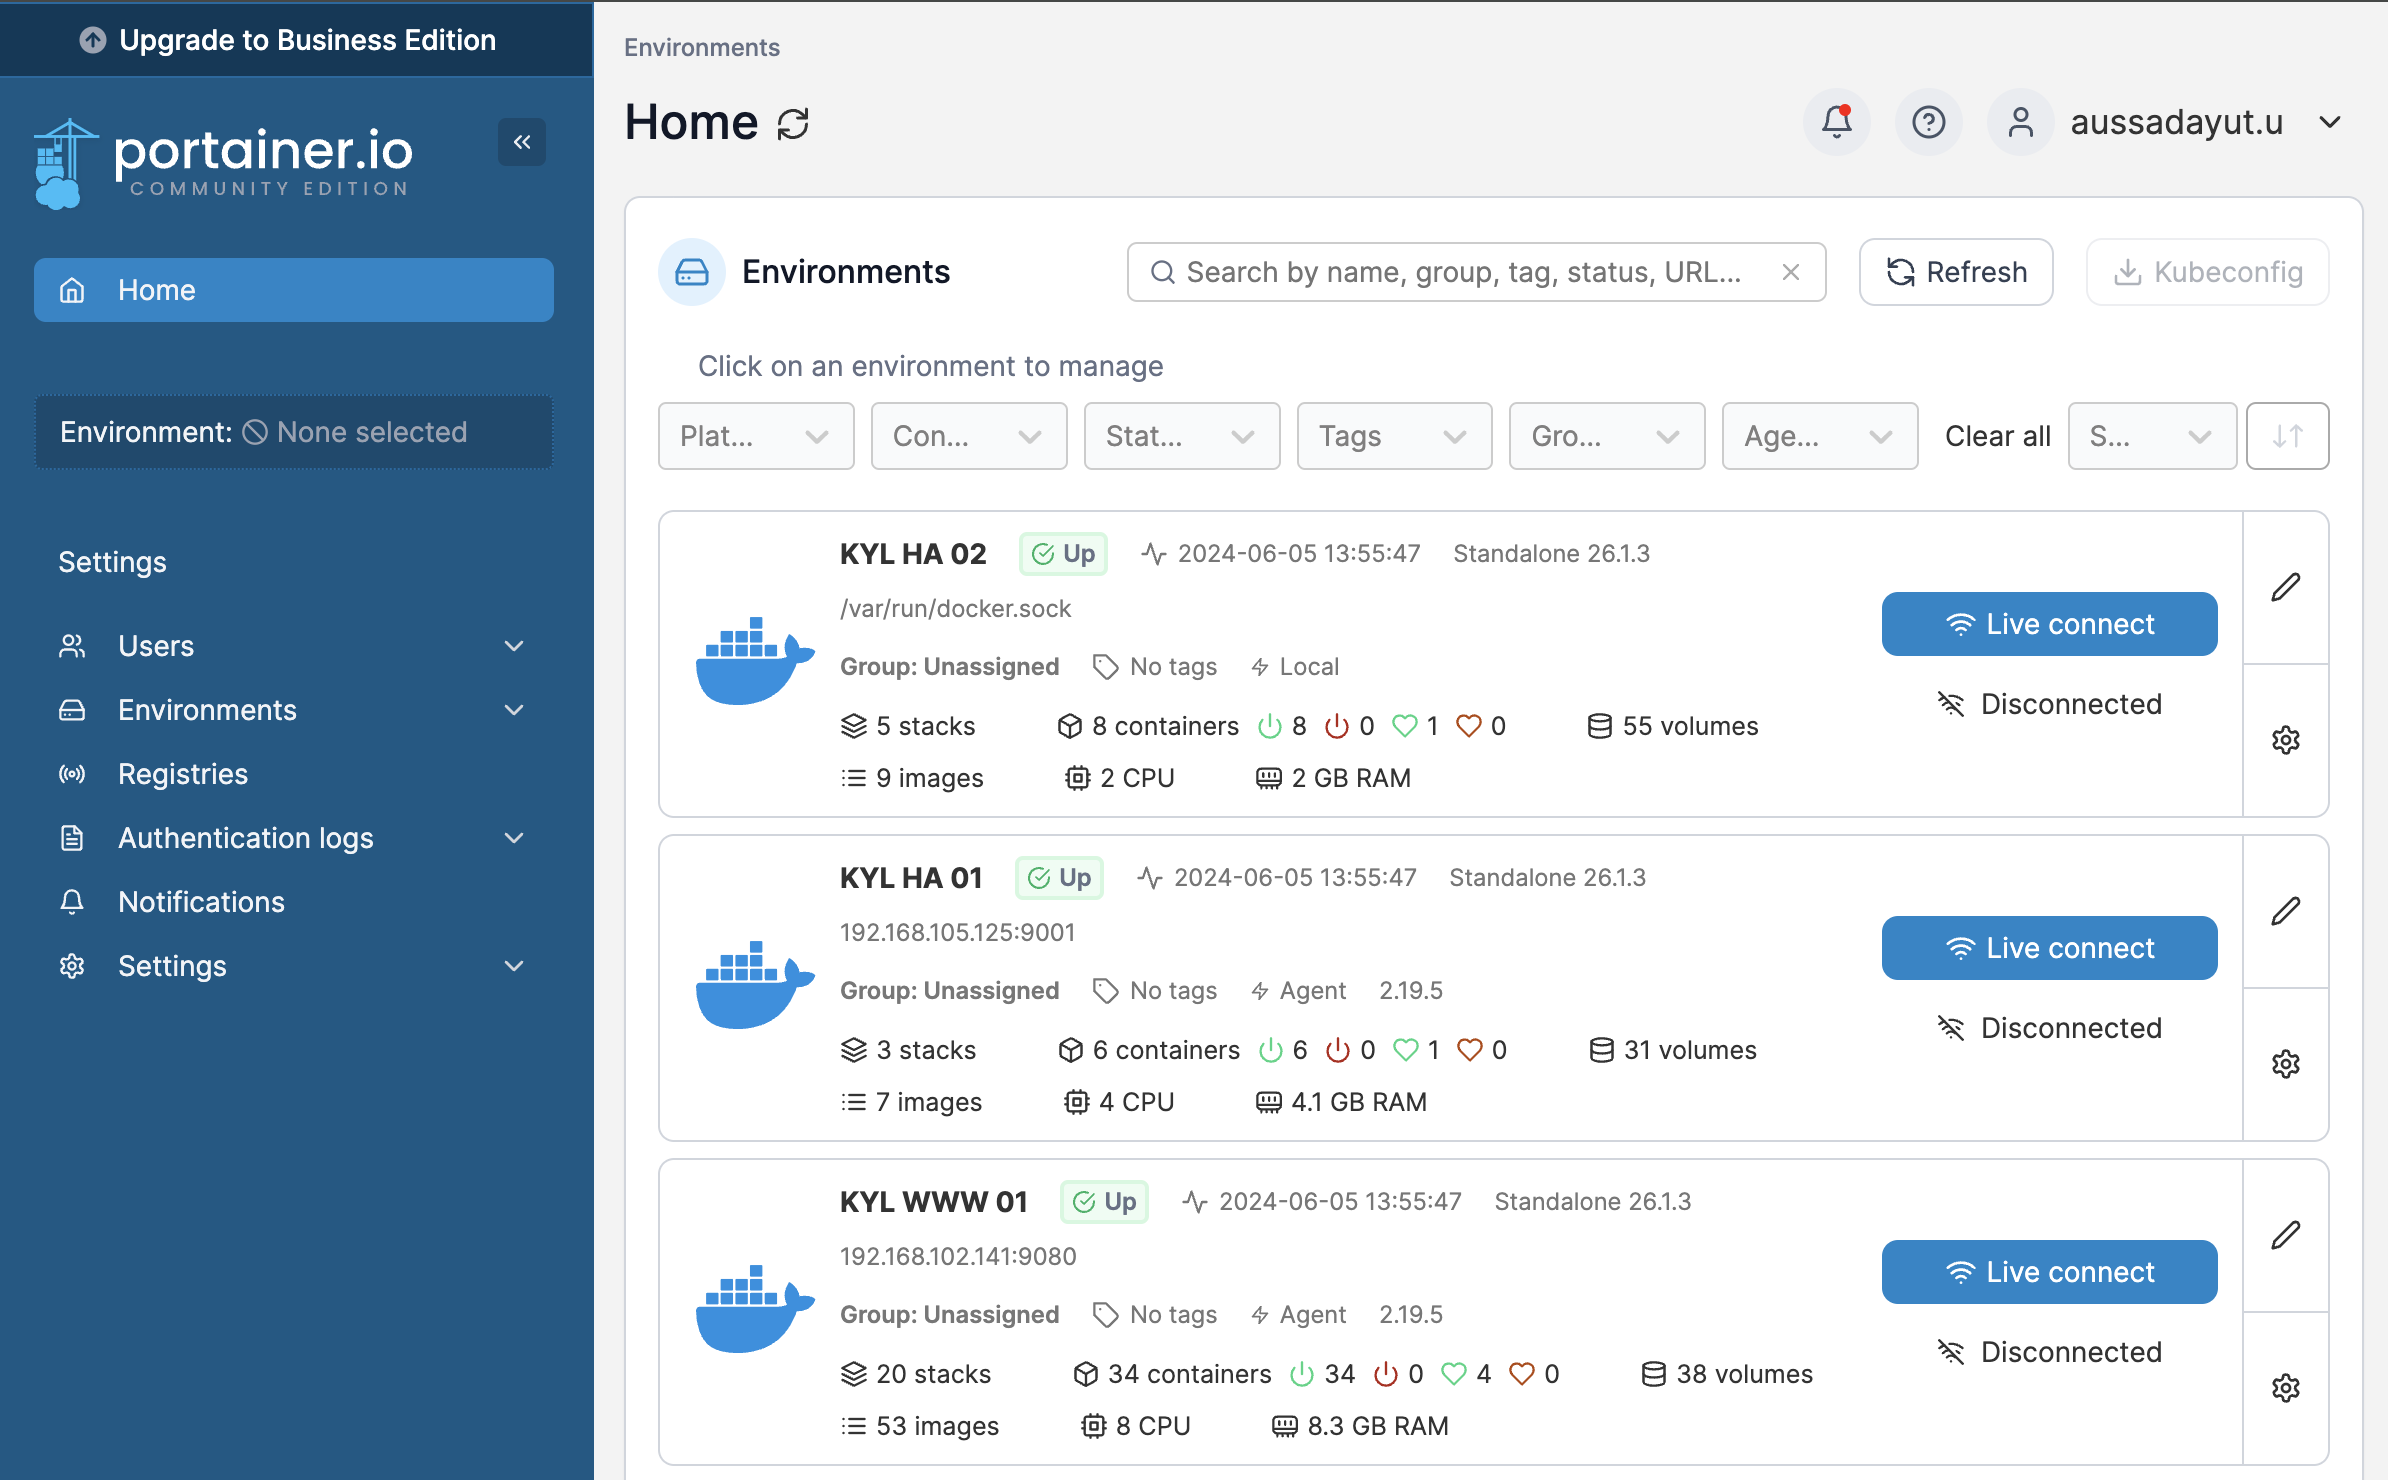Open the Status filter dropdown

tap(1181, 436)
